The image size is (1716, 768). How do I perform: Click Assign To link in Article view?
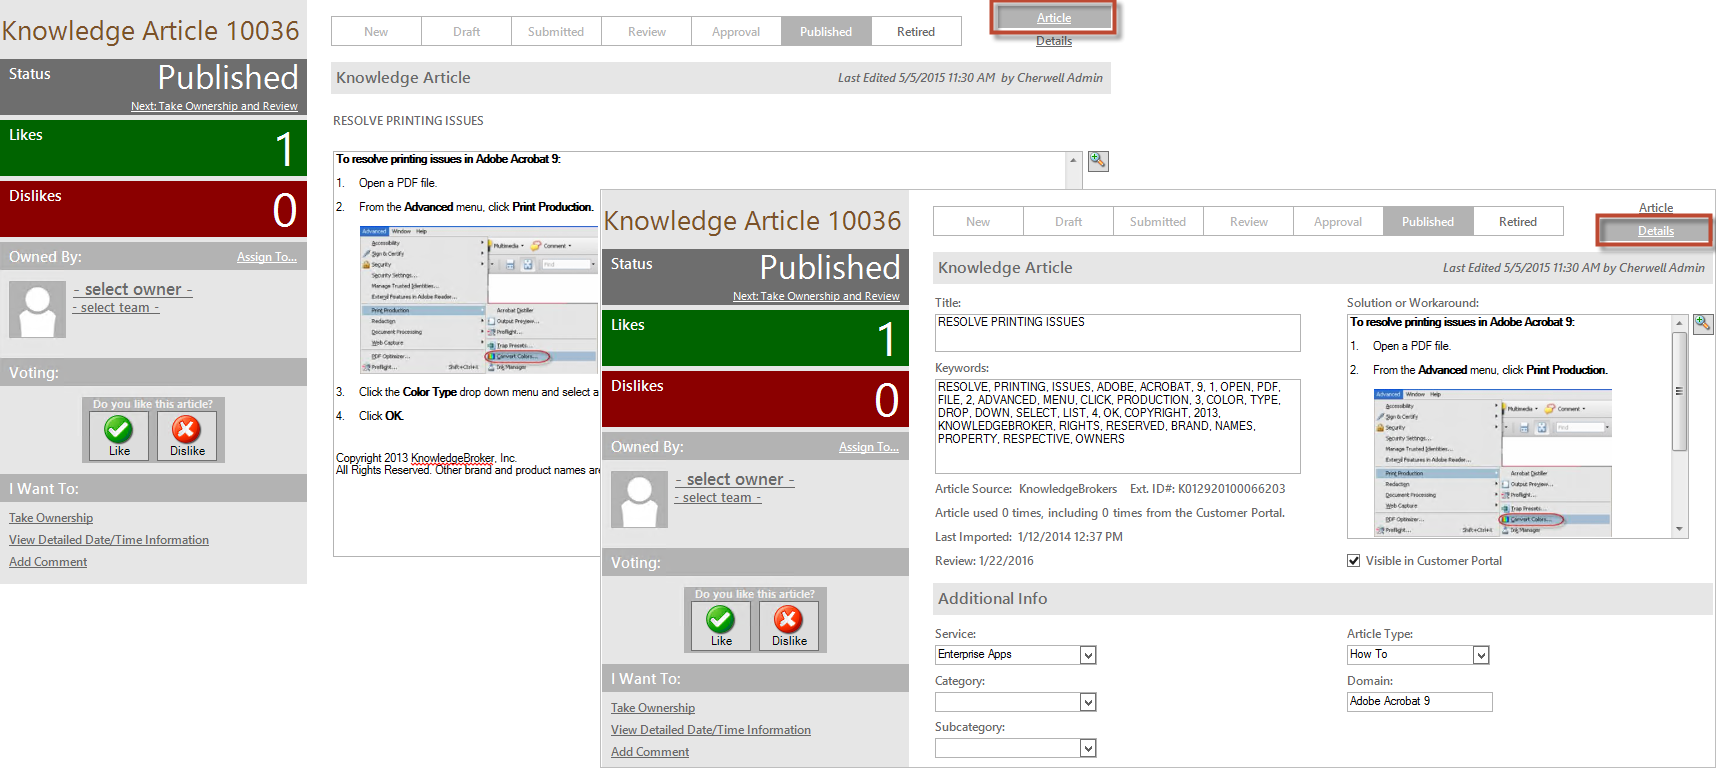tap(267, 257)
